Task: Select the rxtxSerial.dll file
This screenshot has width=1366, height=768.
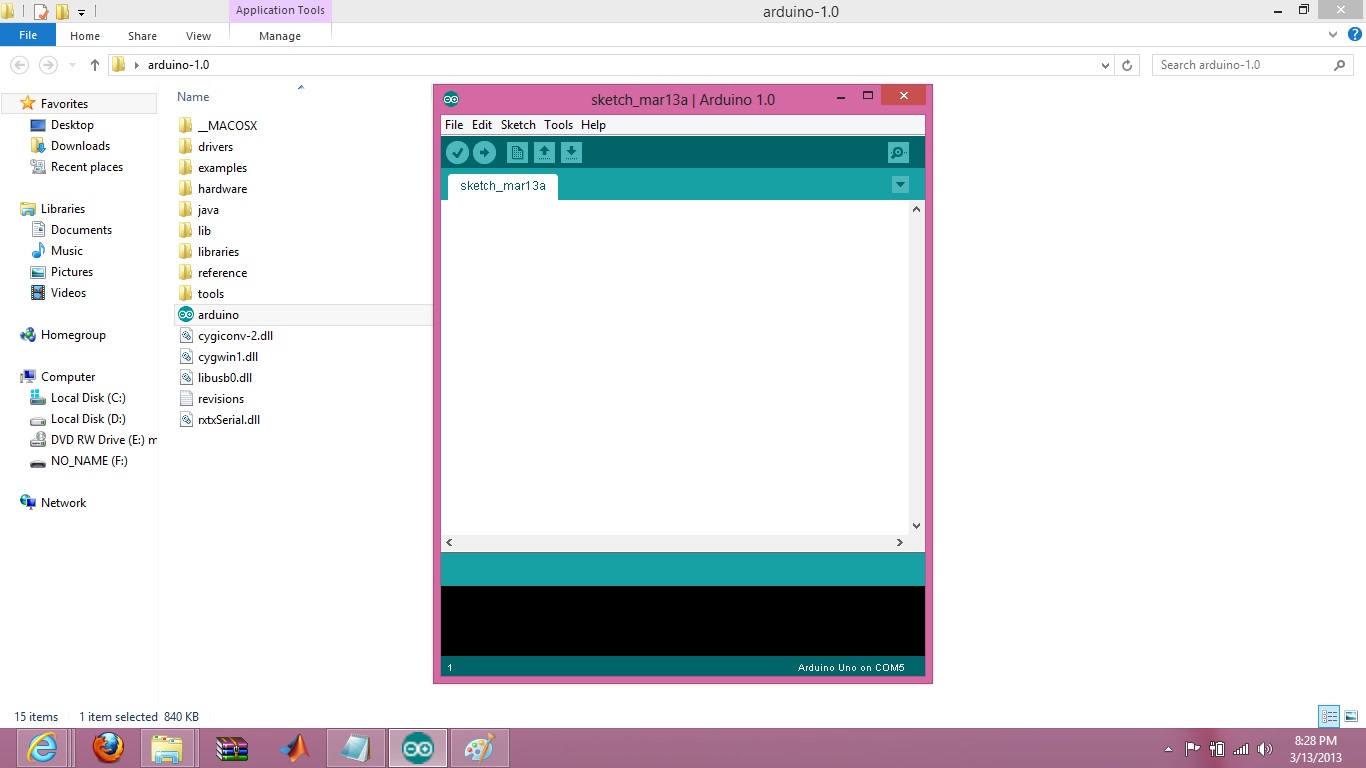Action: click(x=228, y=420)
